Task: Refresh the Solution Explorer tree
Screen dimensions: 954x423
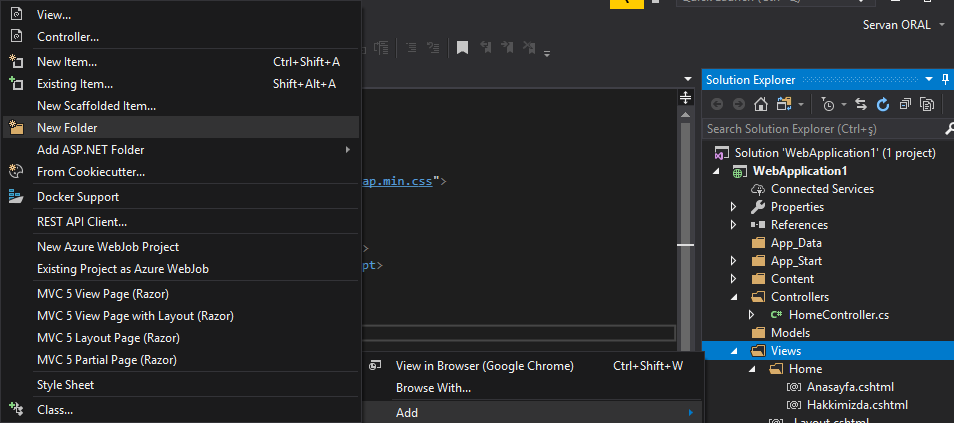Action: 883,105
